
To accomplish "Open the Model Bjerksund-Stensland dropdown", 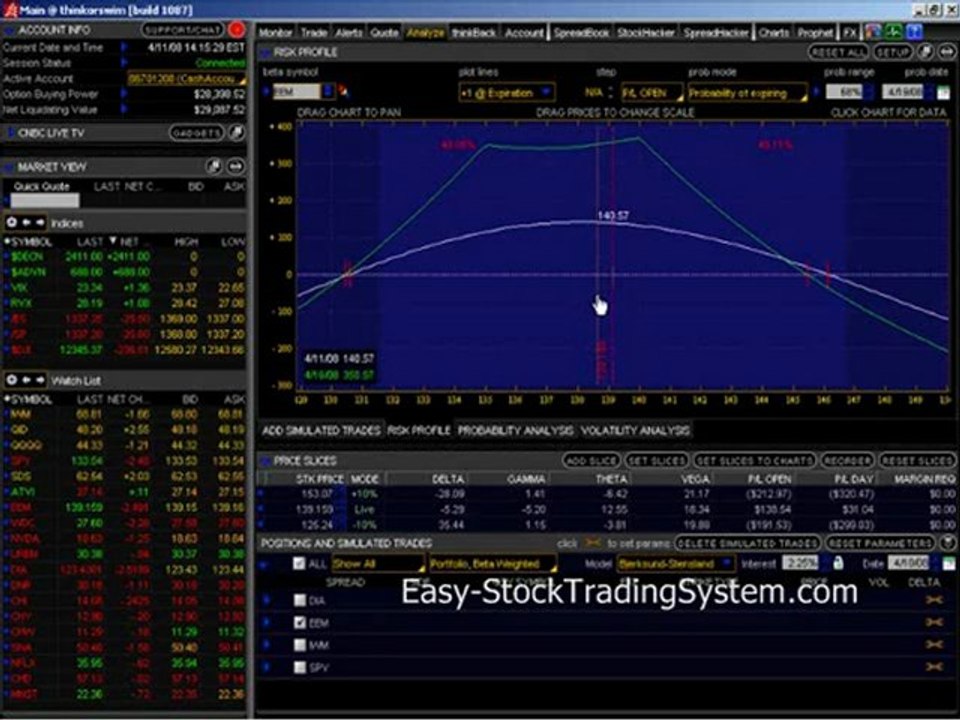I will pyautogui.click(x=675, y=563).
